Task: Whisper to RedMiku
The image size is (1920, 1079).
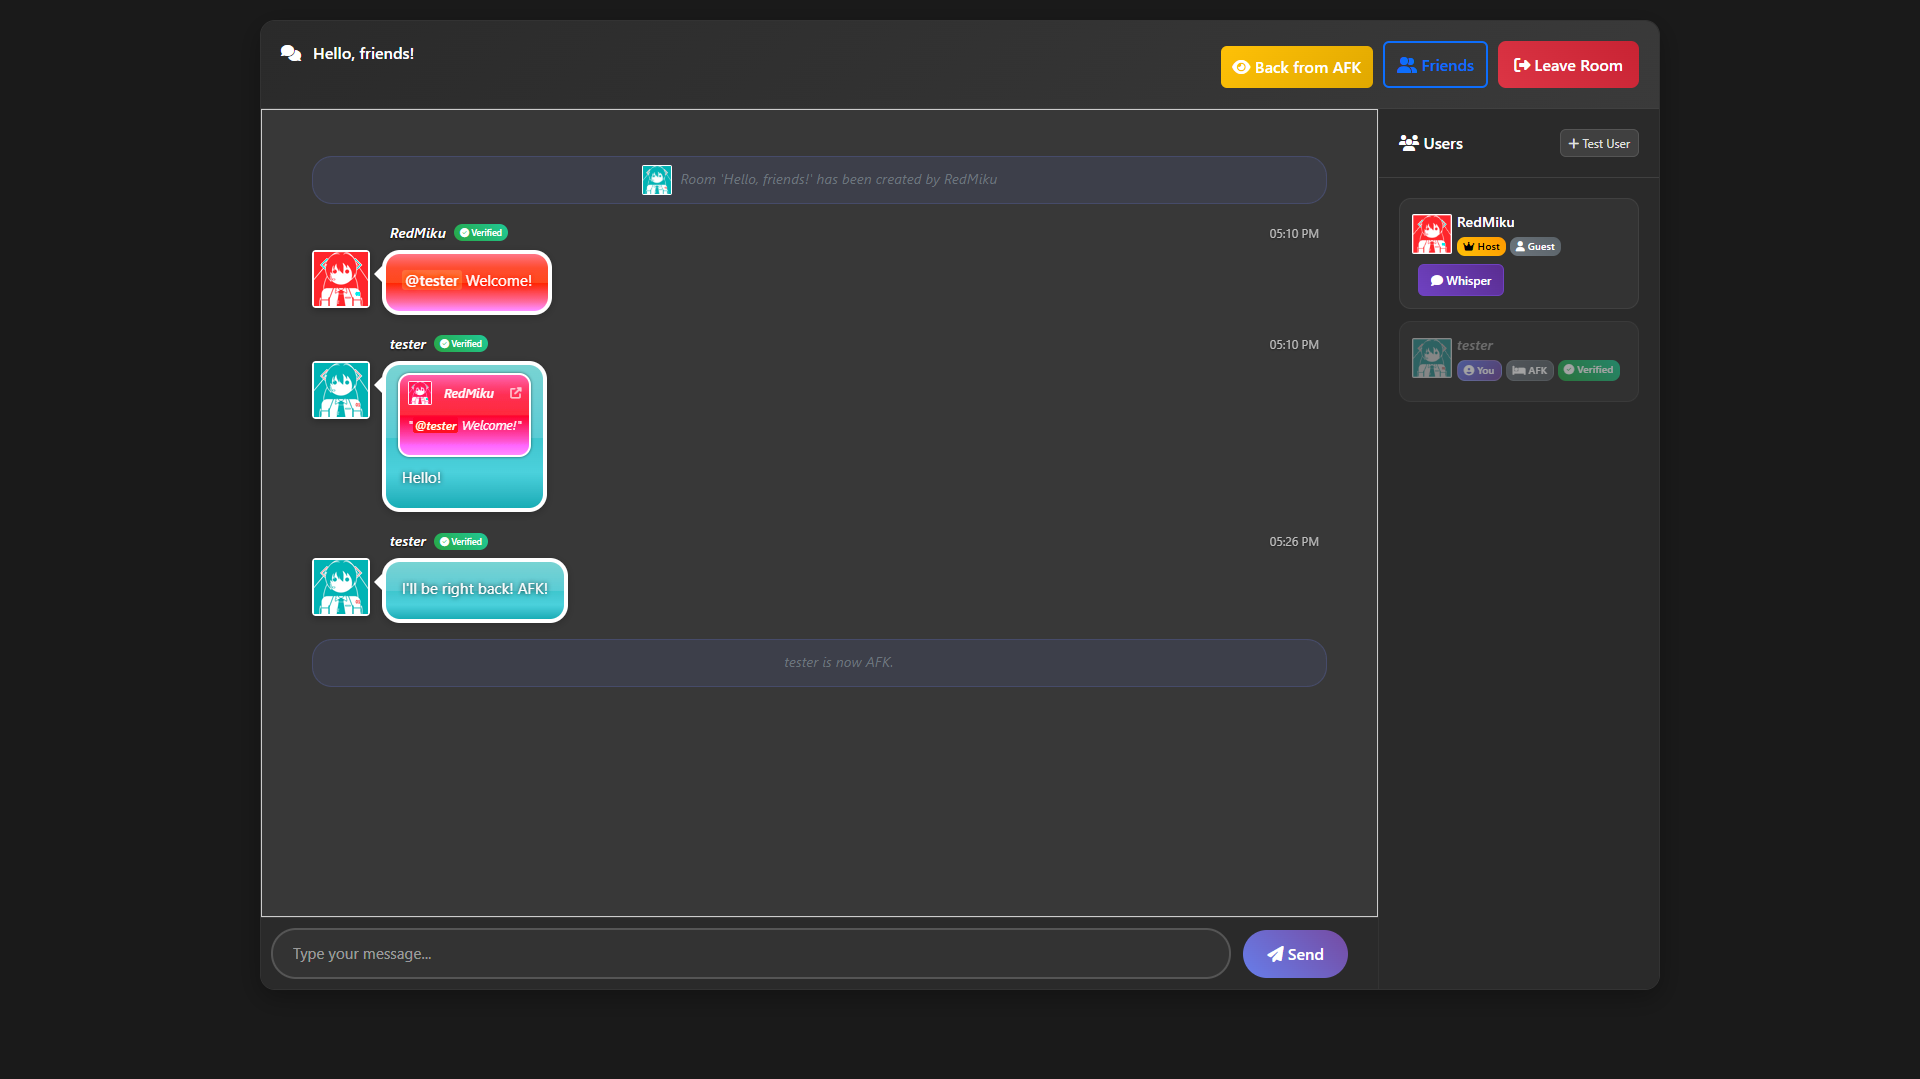Action: 1460,281
